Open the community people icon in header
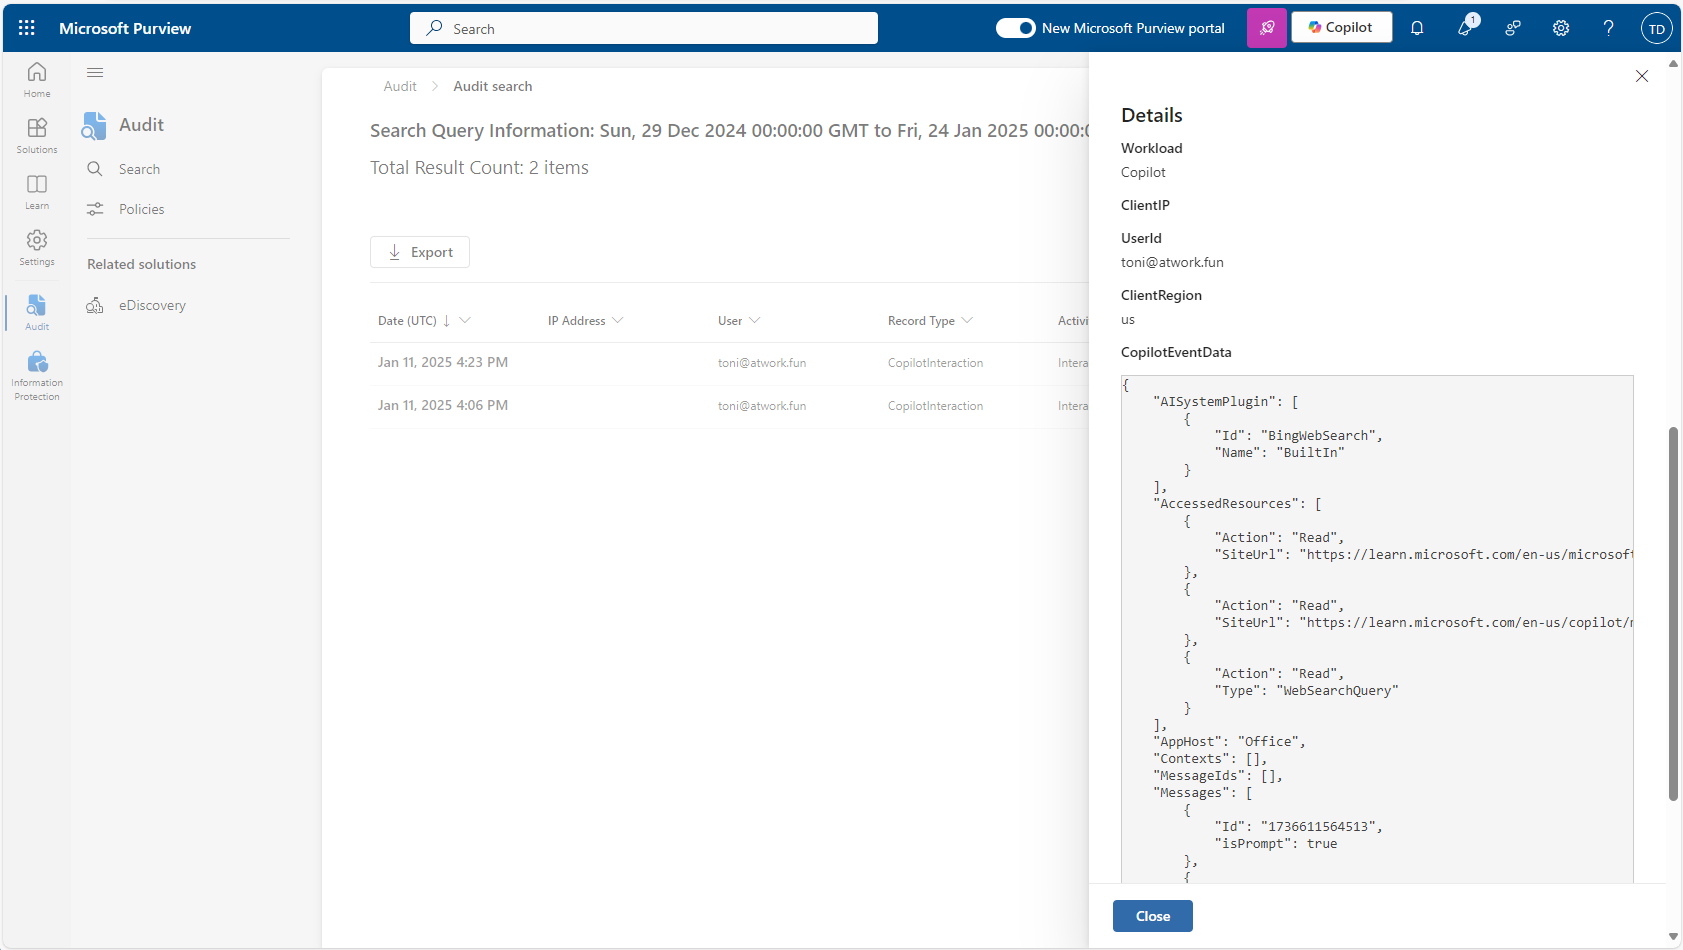 coord(1513,28)
